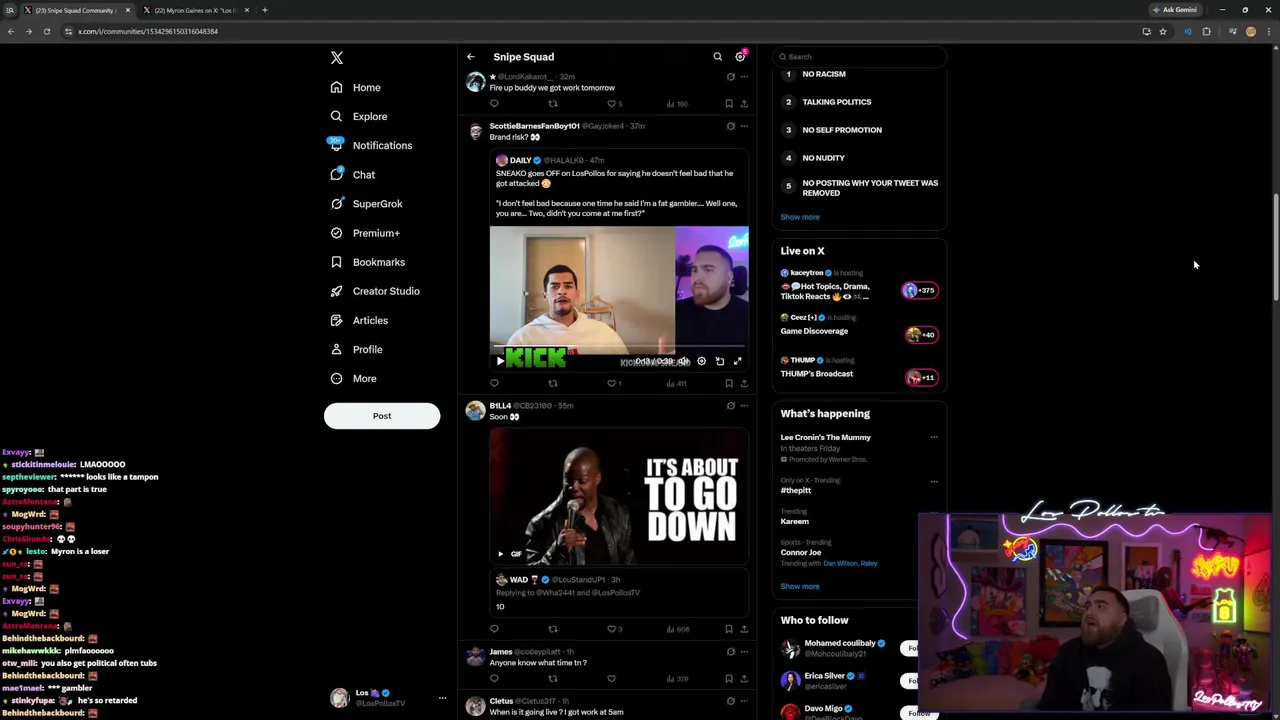
Task: Open Mohamed coulibaly's profile suggestion
Action: [x=840, y=643]
